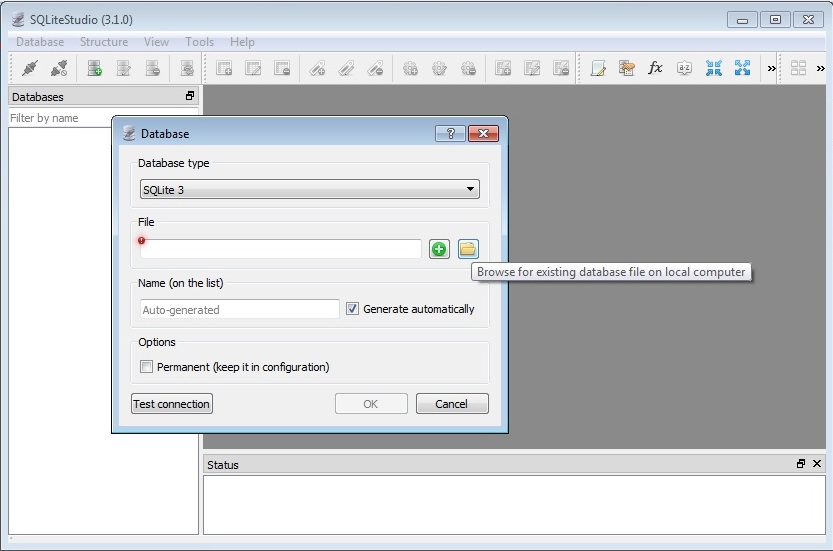Click the blue inward-arrows toolbar icon
The width and height of the screenshot is (833, 551).
pyautogui.click(x=713, y=68)
